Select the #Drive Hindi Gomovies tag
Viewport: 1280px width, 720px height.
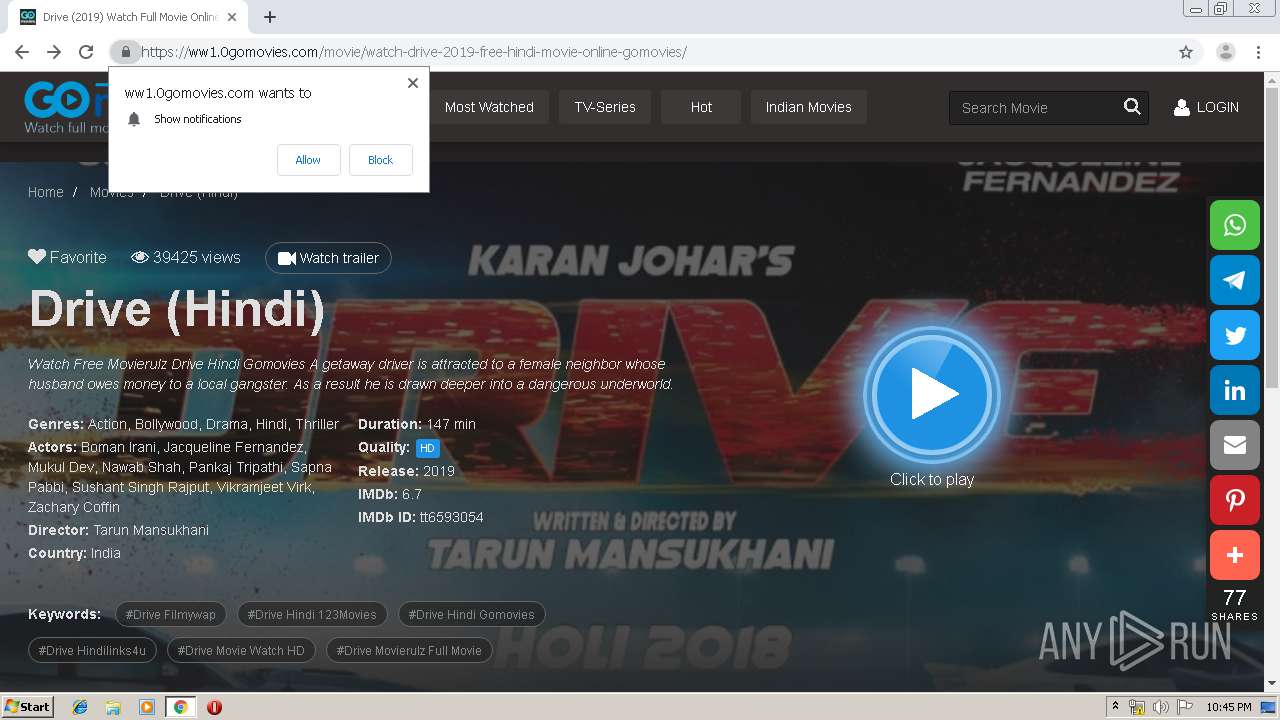(x=471, y=614)
